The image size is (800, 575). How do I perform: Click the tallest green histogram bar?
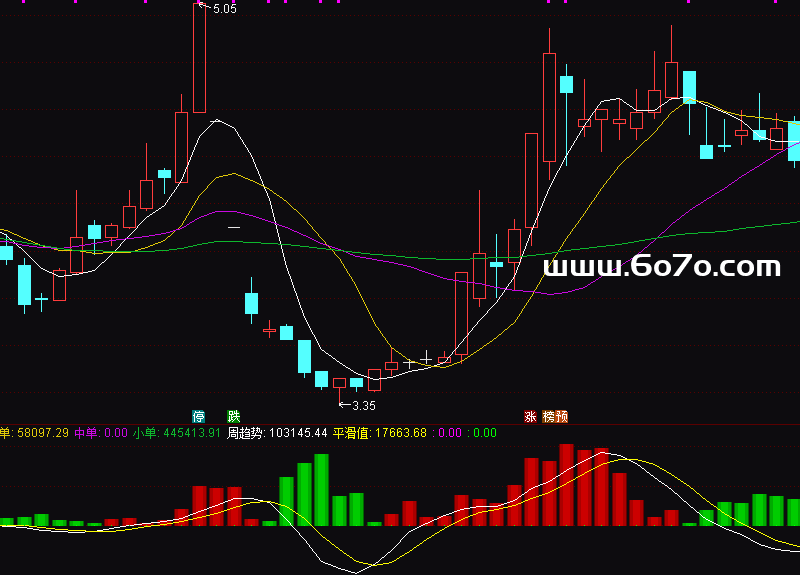(x=321, y=490)
